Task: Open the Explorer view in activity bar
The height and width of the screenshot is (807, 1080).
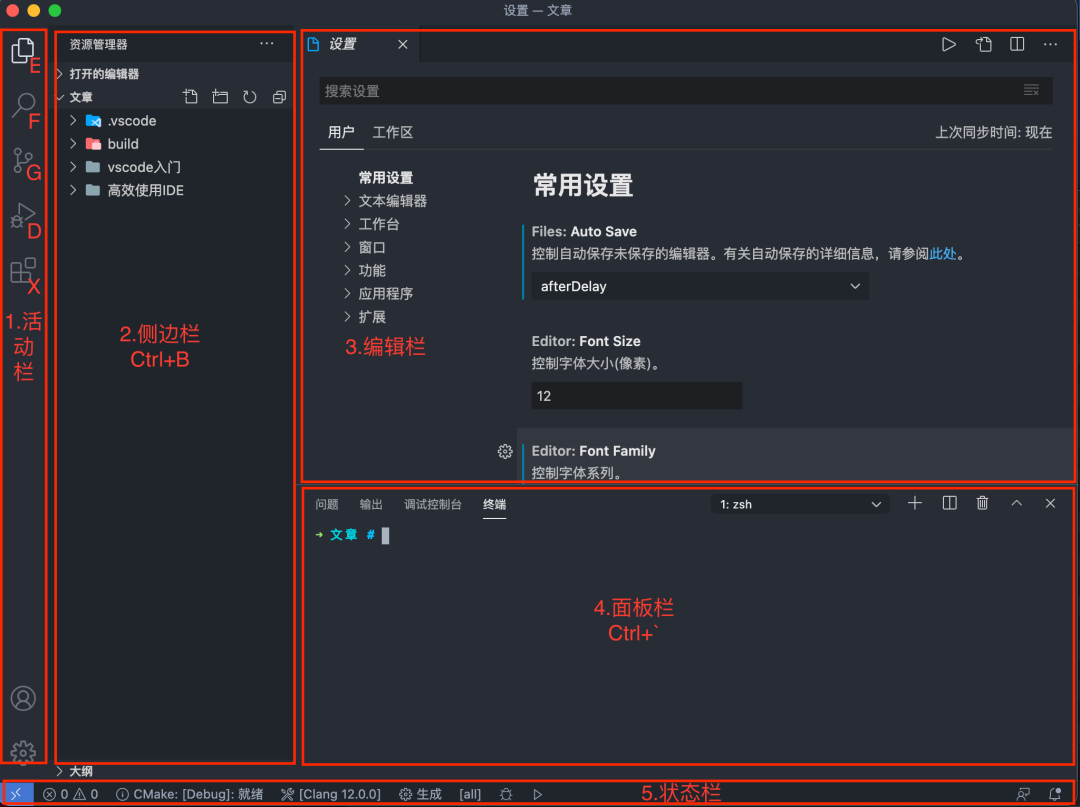Action: [x=23, y=51]
